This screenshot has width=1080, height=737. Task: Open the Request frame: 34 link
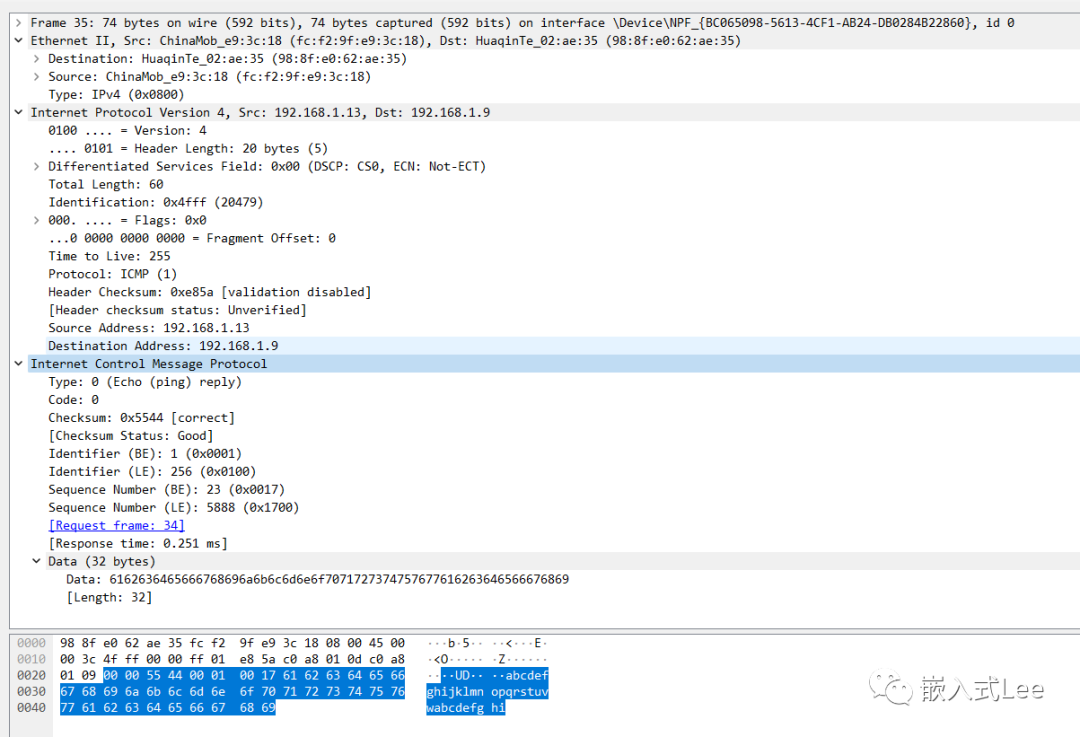tap(116, 526)
